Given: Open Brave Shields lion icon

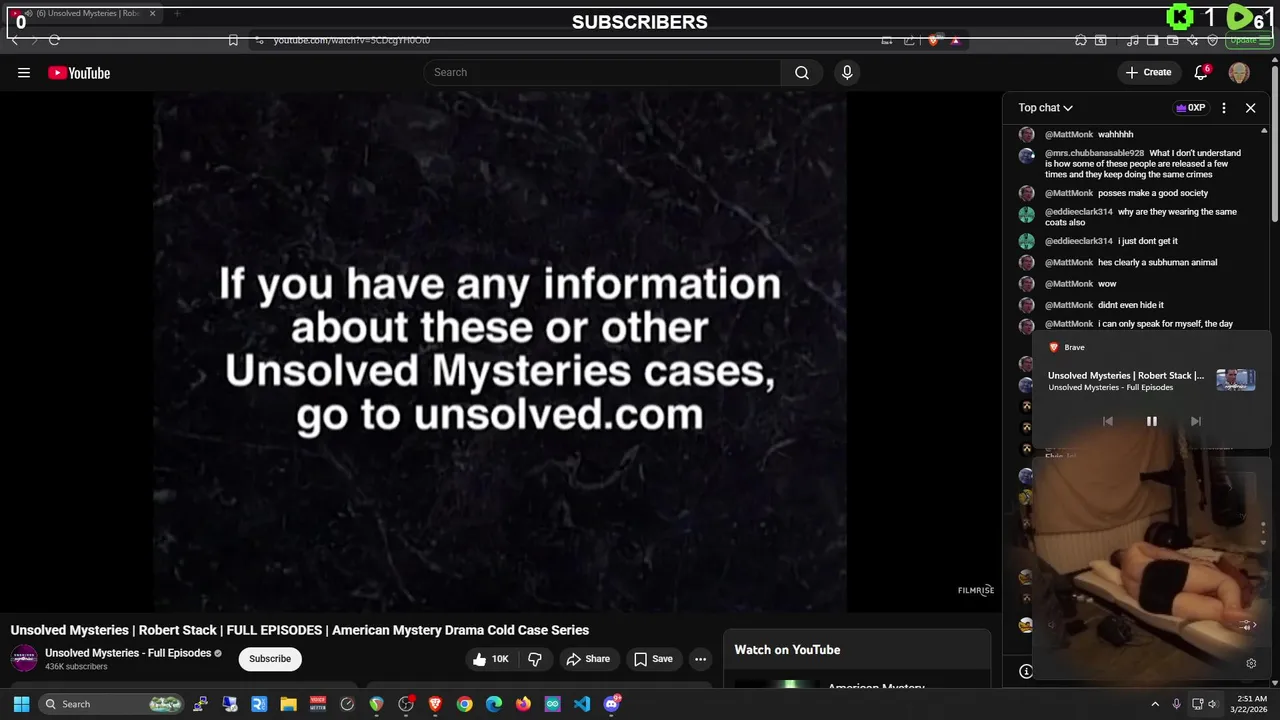Looking at the screenshot, I should [933, 40].
